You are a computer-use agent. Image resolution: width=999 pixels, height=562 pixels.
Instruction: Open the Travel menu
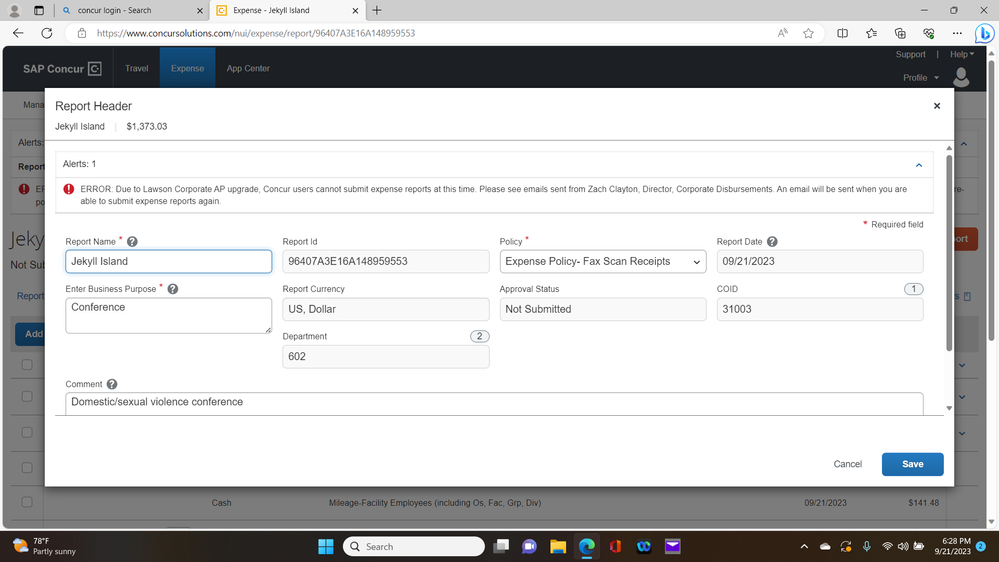coord(136,68)
